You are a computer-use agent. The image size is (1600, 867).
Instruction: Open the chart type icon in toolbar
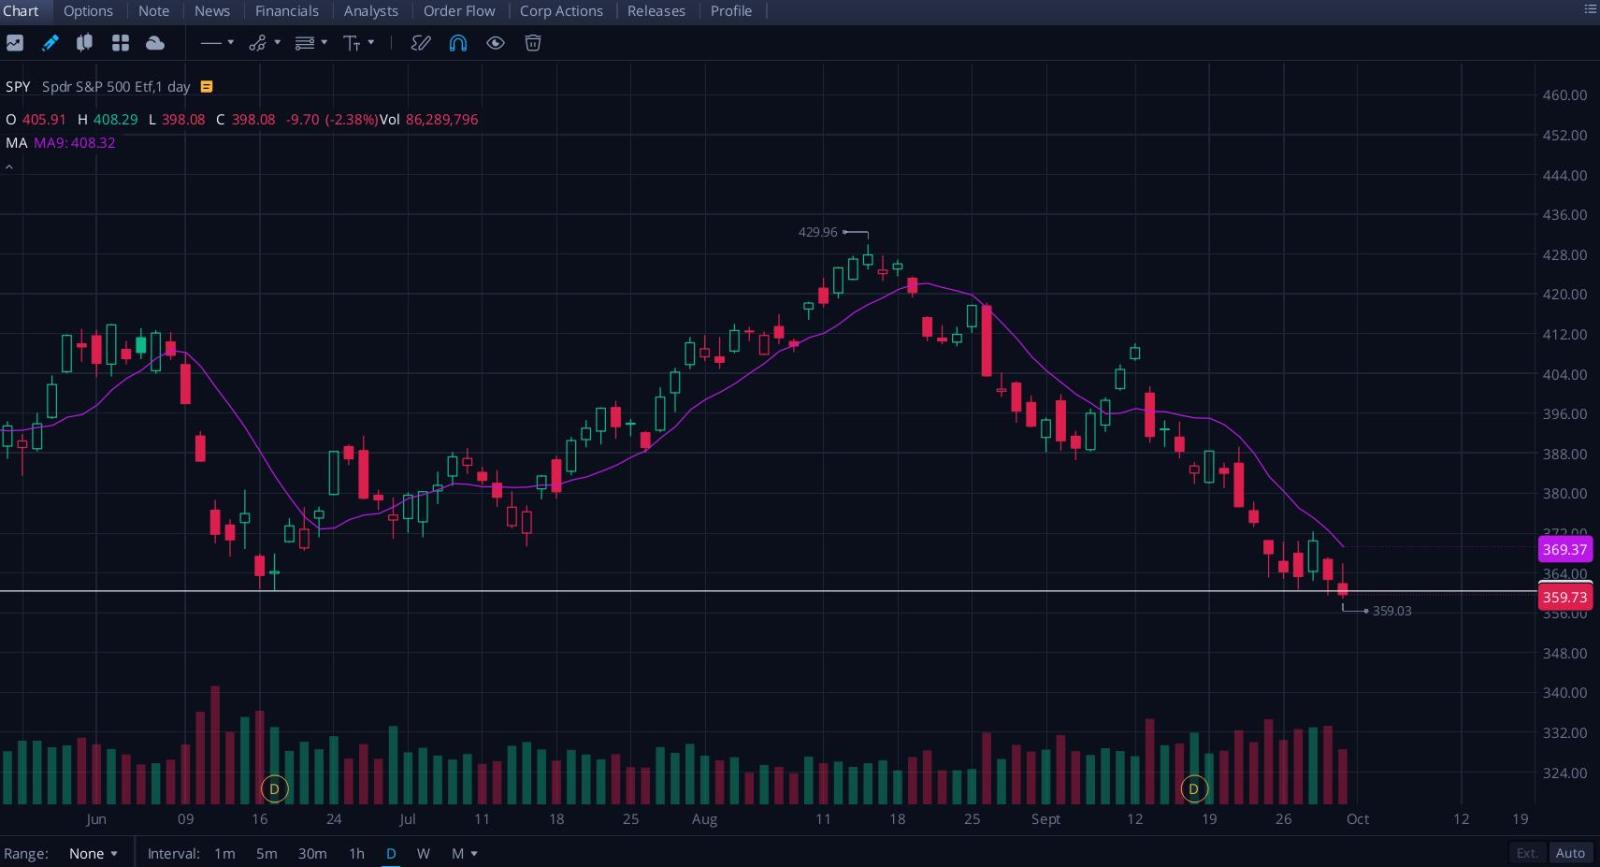pyautogui.click(x=15, y=43)
